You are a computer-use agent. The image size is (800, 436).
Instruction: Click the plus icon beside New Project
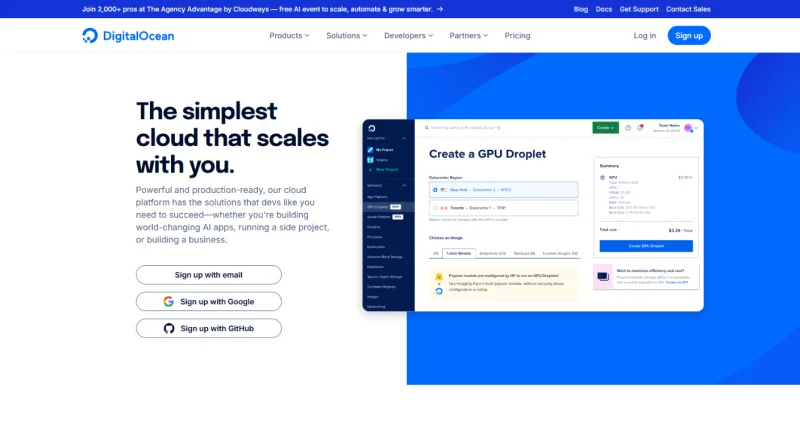[370, 169]
